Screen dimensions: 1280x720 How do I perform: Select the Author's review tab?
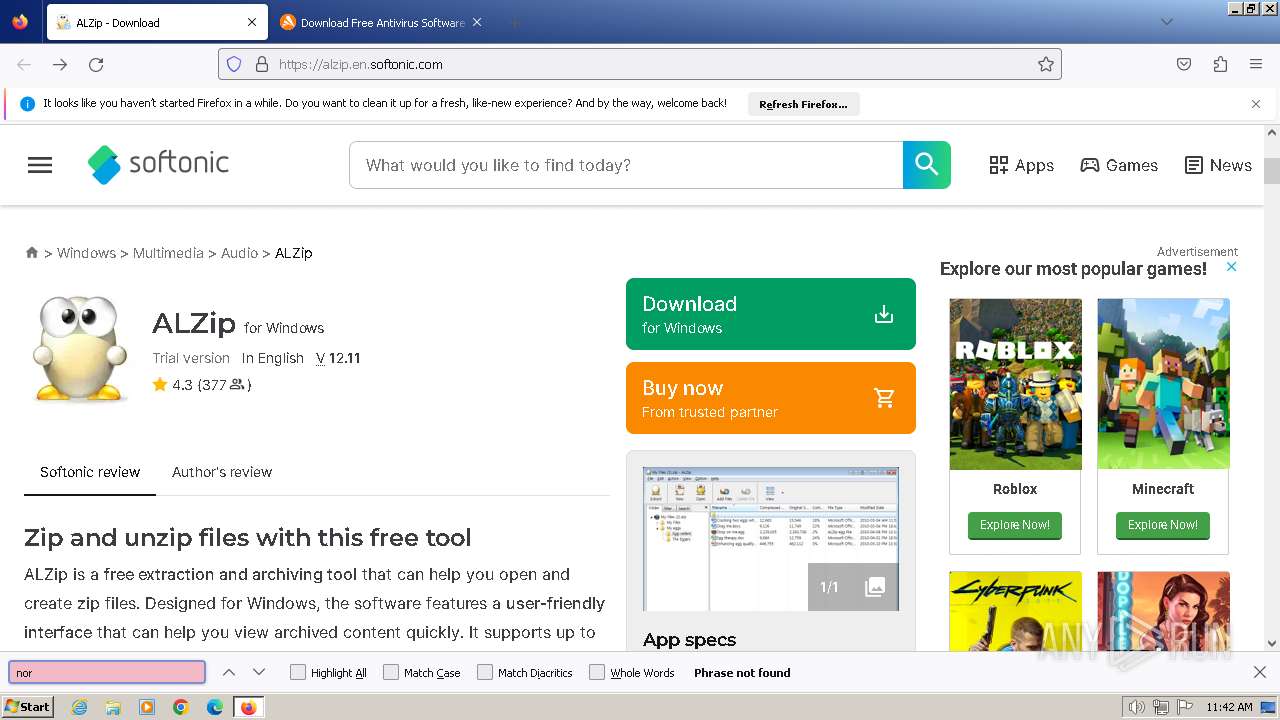click(x=222, y=472)
